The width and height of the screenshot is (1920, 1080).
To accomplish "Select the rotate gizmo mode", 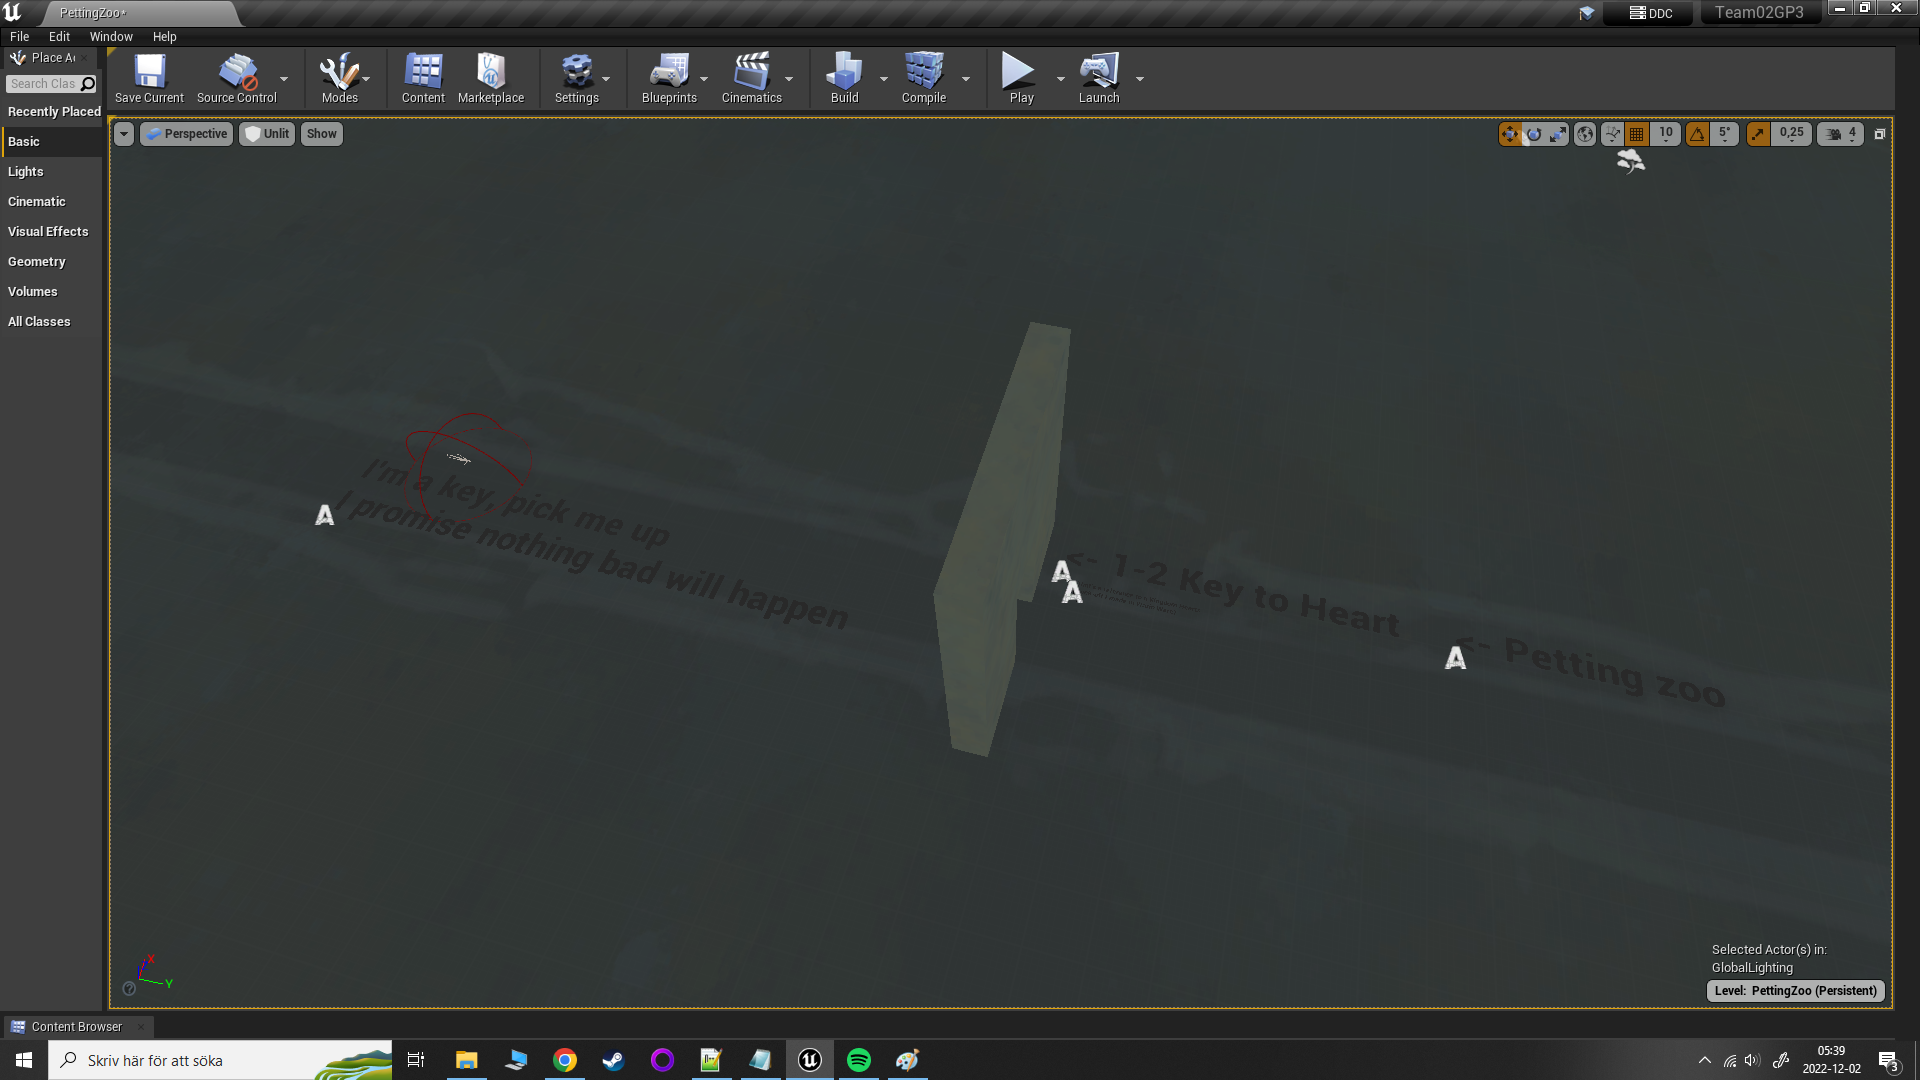I will click(1534, 134).
